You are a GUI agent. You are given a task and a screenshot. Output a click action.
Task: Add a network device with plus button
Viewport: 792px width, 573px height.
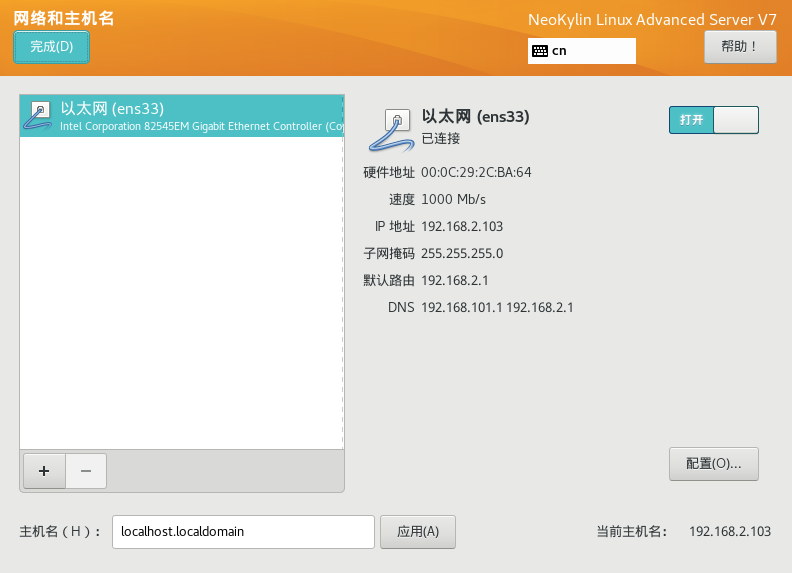point(44,471)
